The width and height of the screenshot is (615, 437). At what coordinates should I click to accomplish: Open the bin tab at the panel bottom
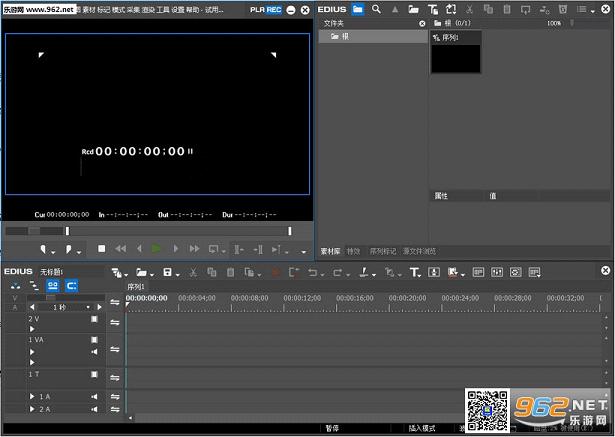click(331, 251)
